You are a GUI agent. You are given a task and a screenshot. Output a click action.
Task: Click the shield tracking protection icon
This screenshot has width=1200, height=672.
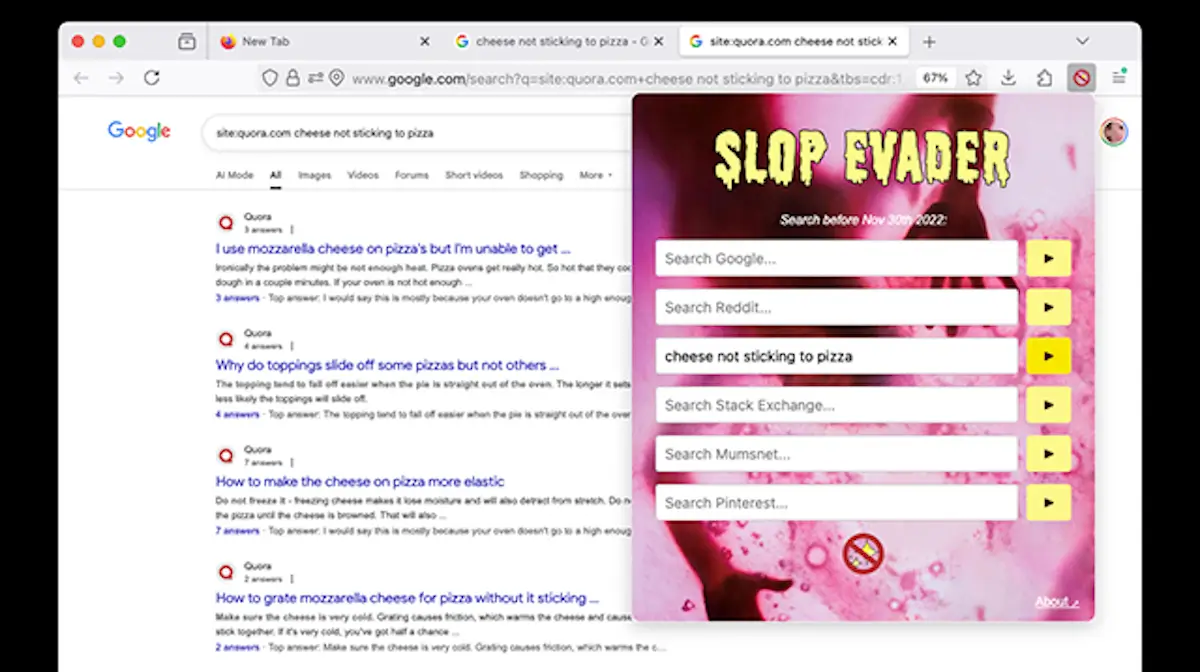tap(269, 78)
